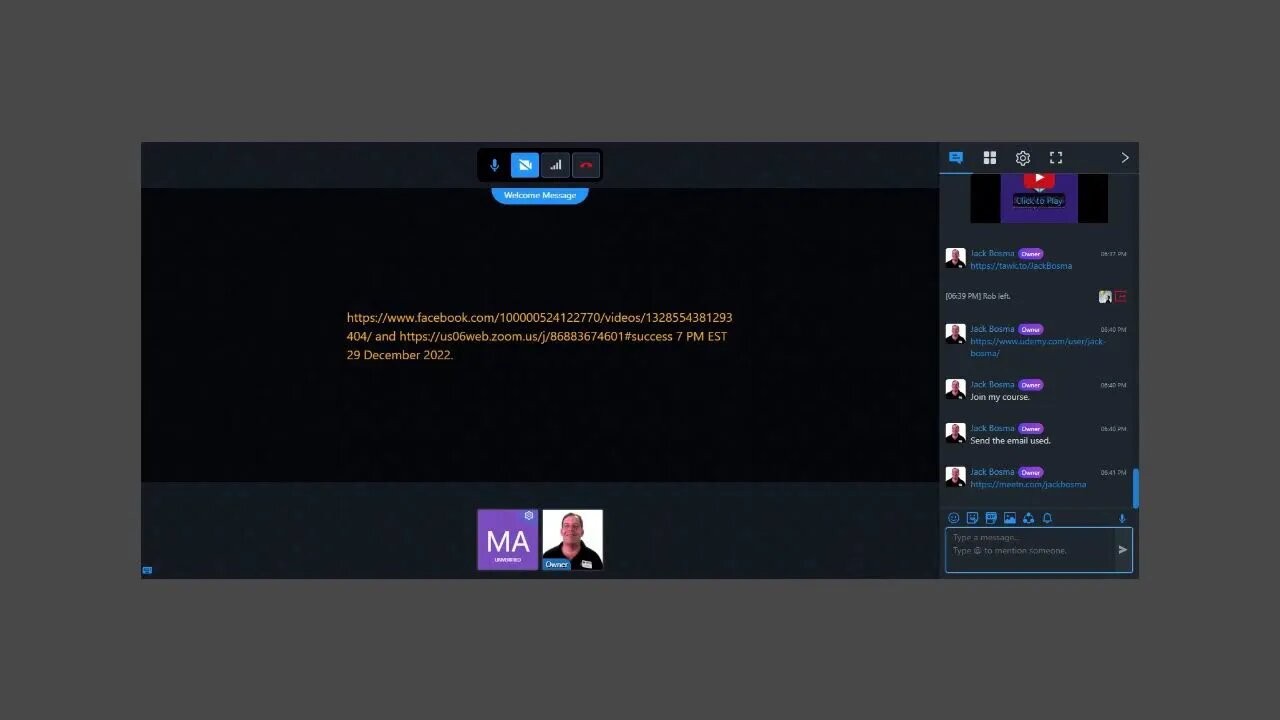Open the emoji picker
The image size is (1280, 720).
coord(953,518)
